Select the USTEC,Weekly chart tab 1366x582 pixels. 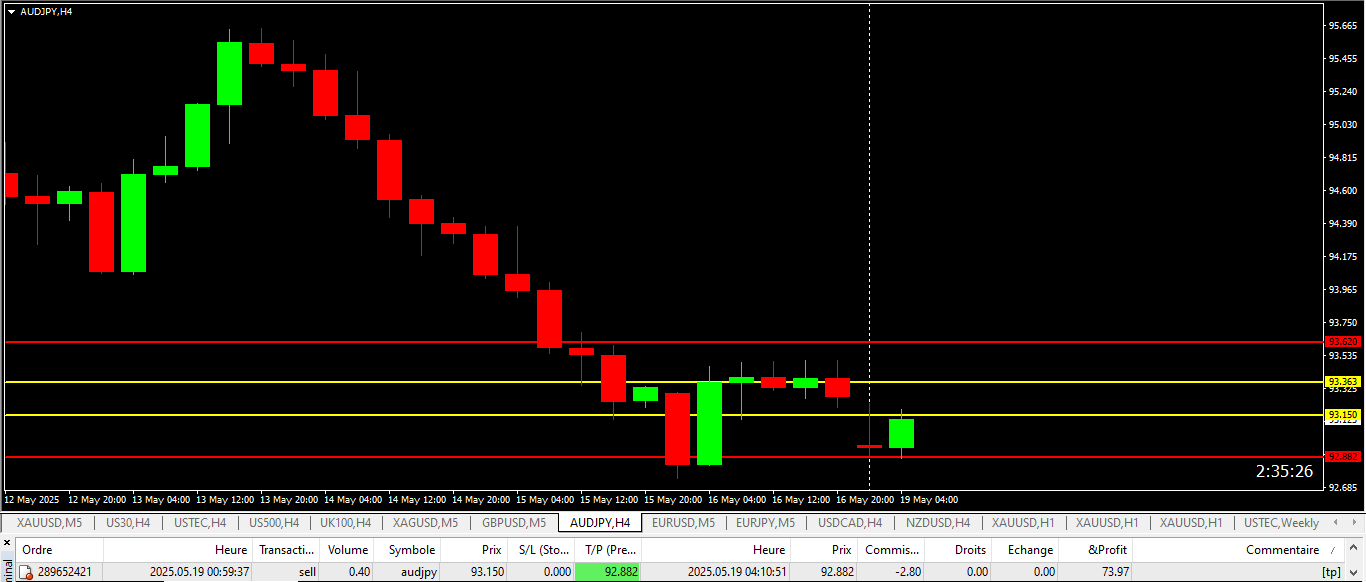click(1281, 523)
